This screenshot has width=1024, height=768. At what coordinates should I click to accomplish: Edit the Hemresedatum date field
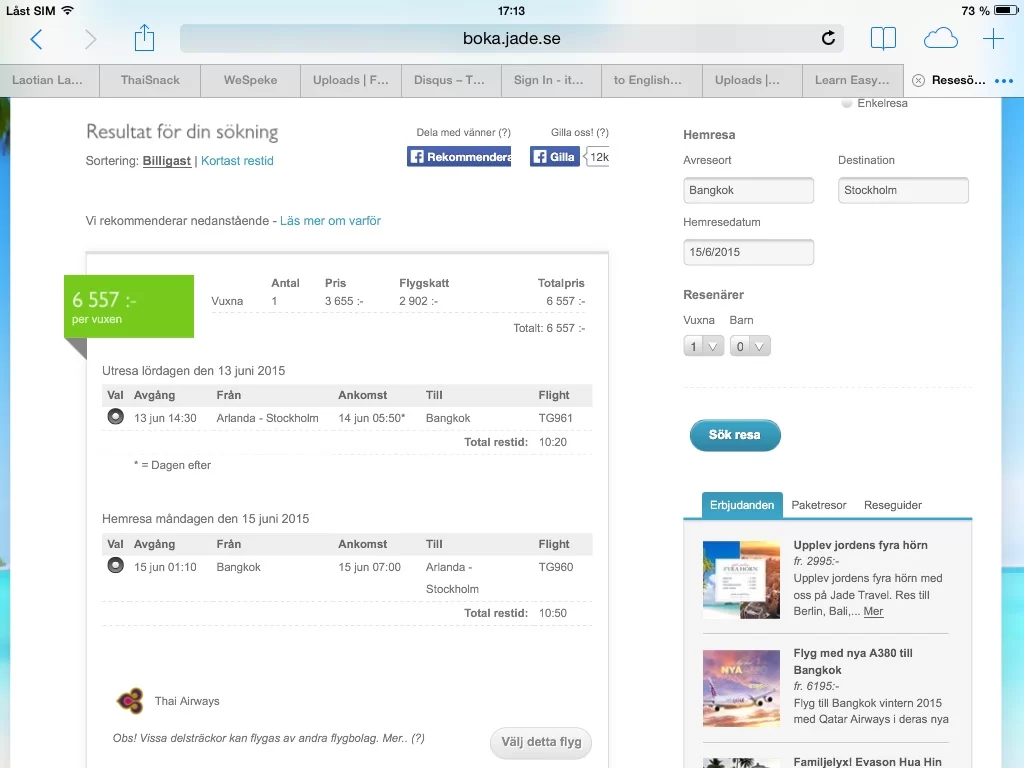pos(748,252)
